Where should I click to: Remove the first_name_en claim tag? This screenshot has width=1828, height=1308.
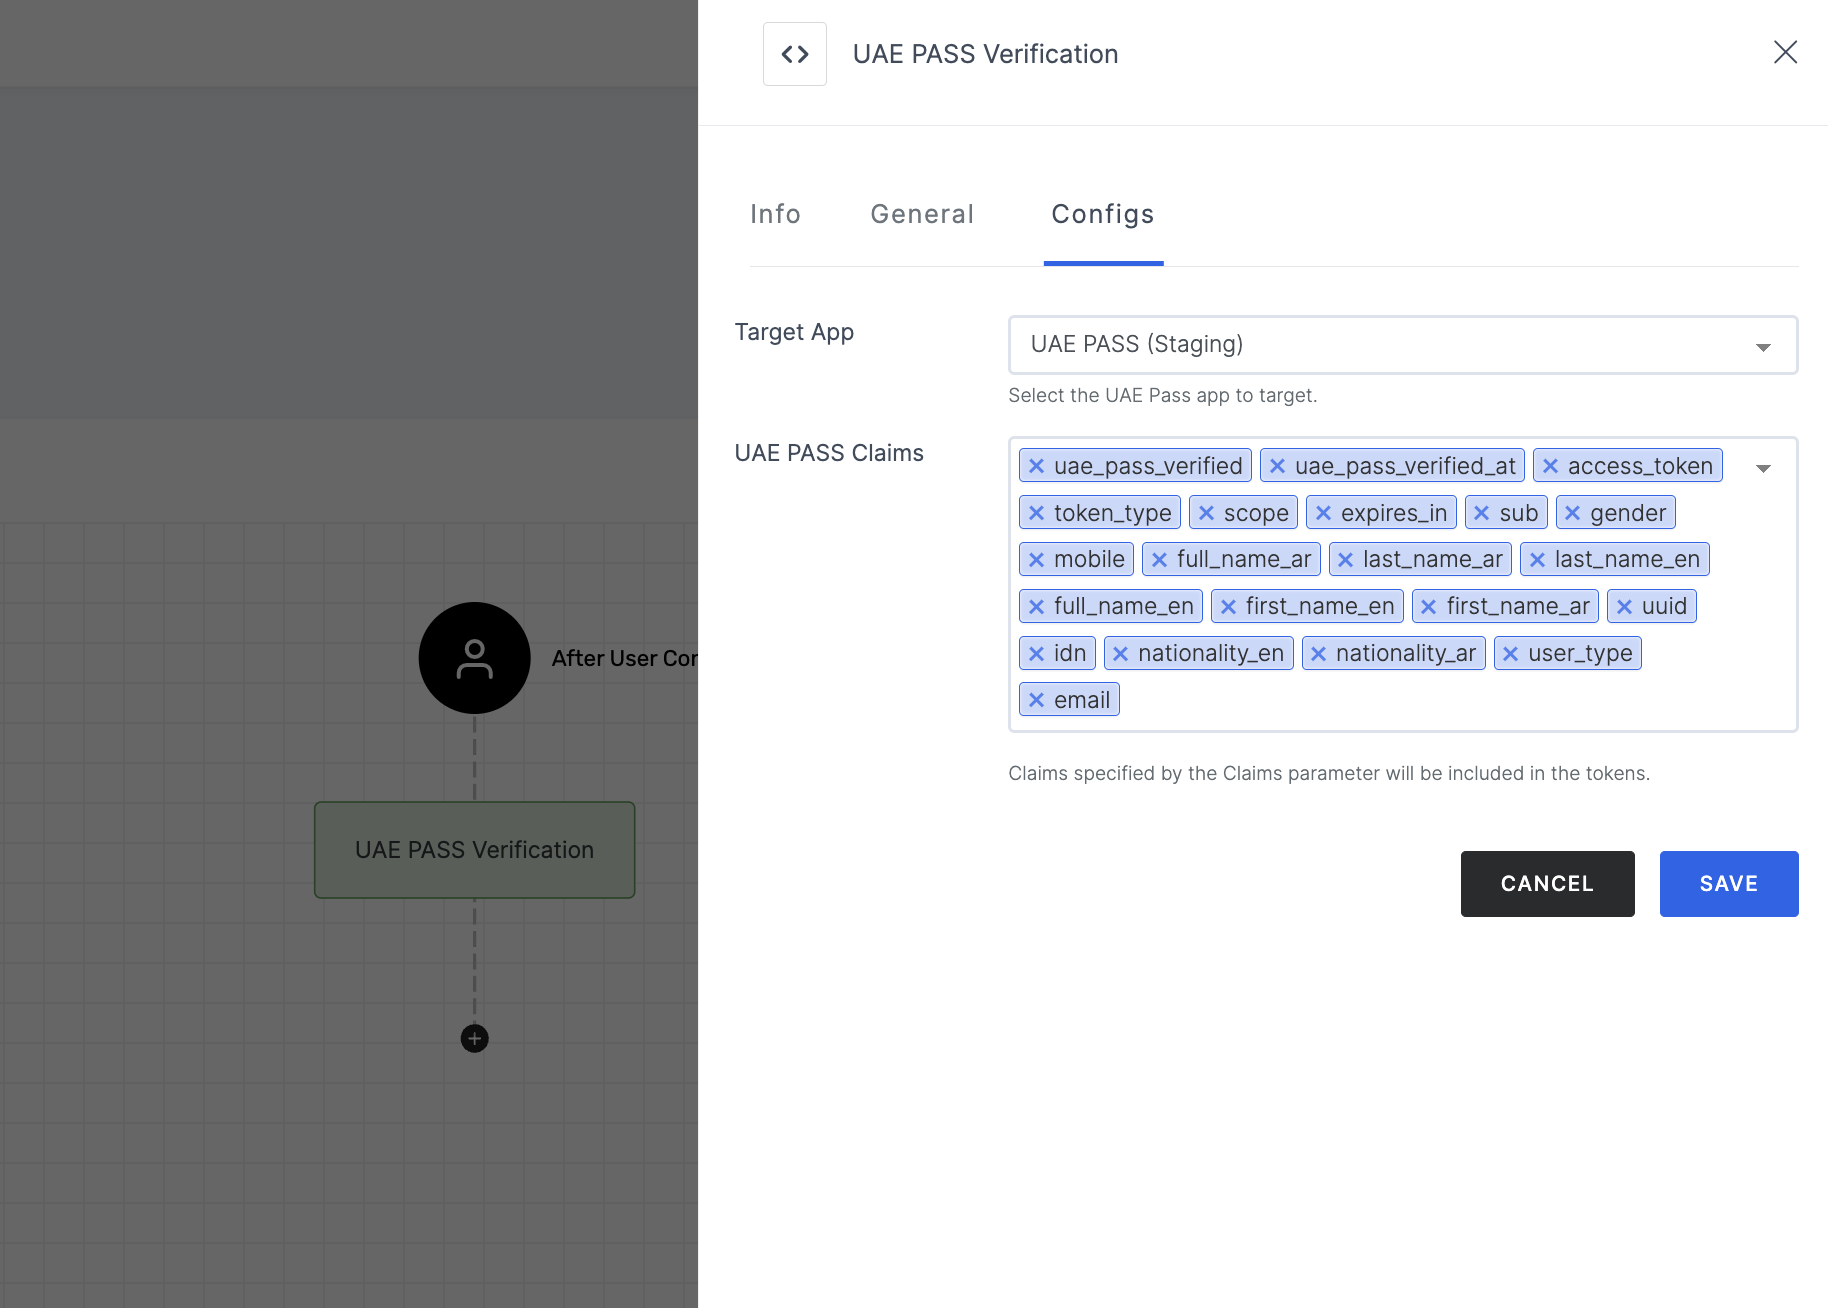[x=1229, y=607]
